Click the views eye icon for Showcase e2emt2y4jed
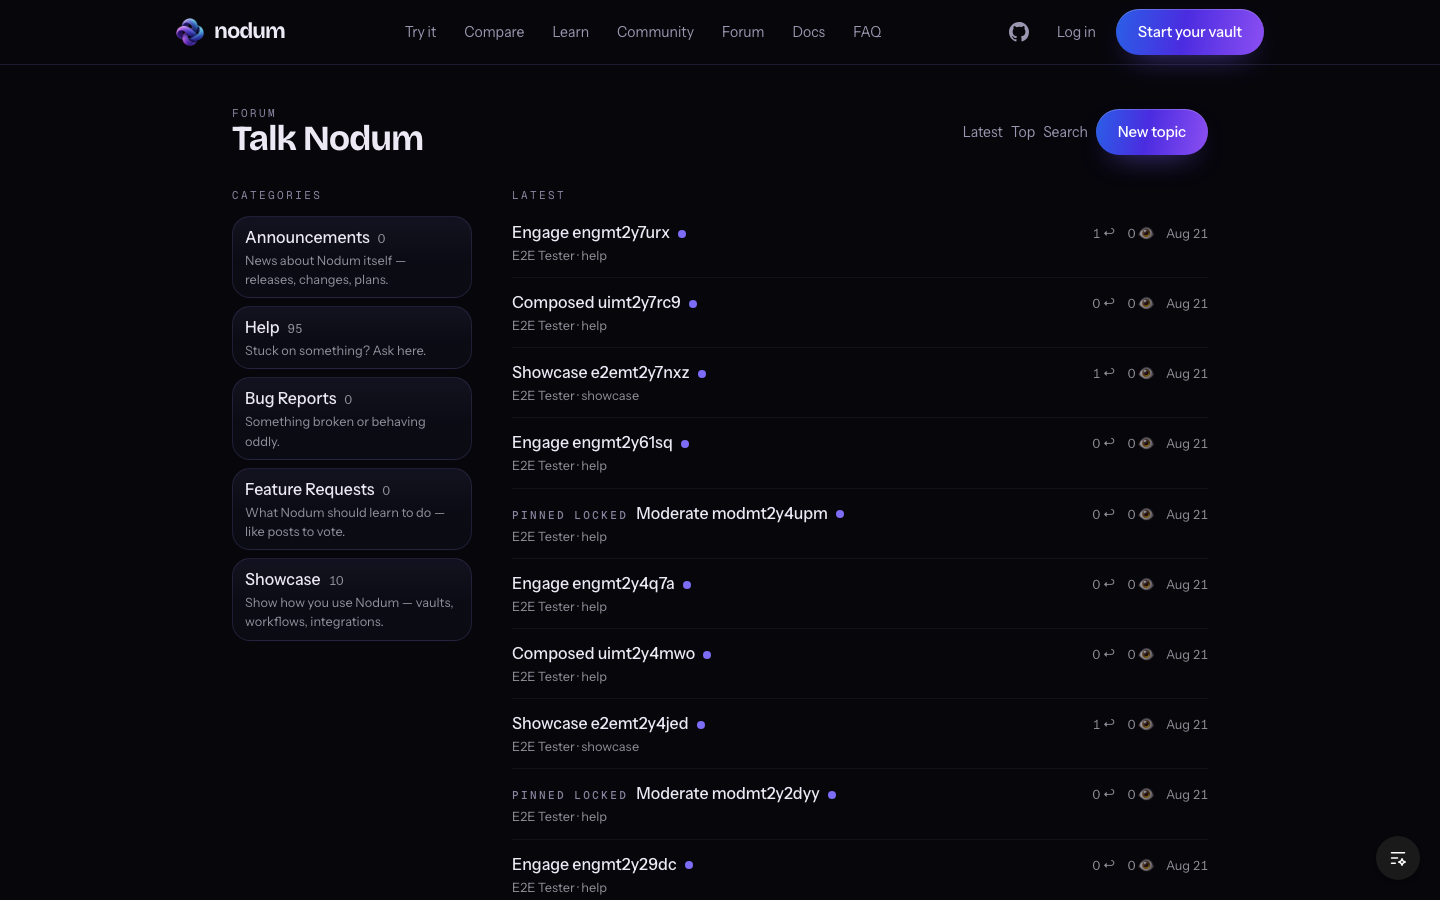Image resolution: width=1440 pixels, height=900 pixels. tap(1146, 724)
